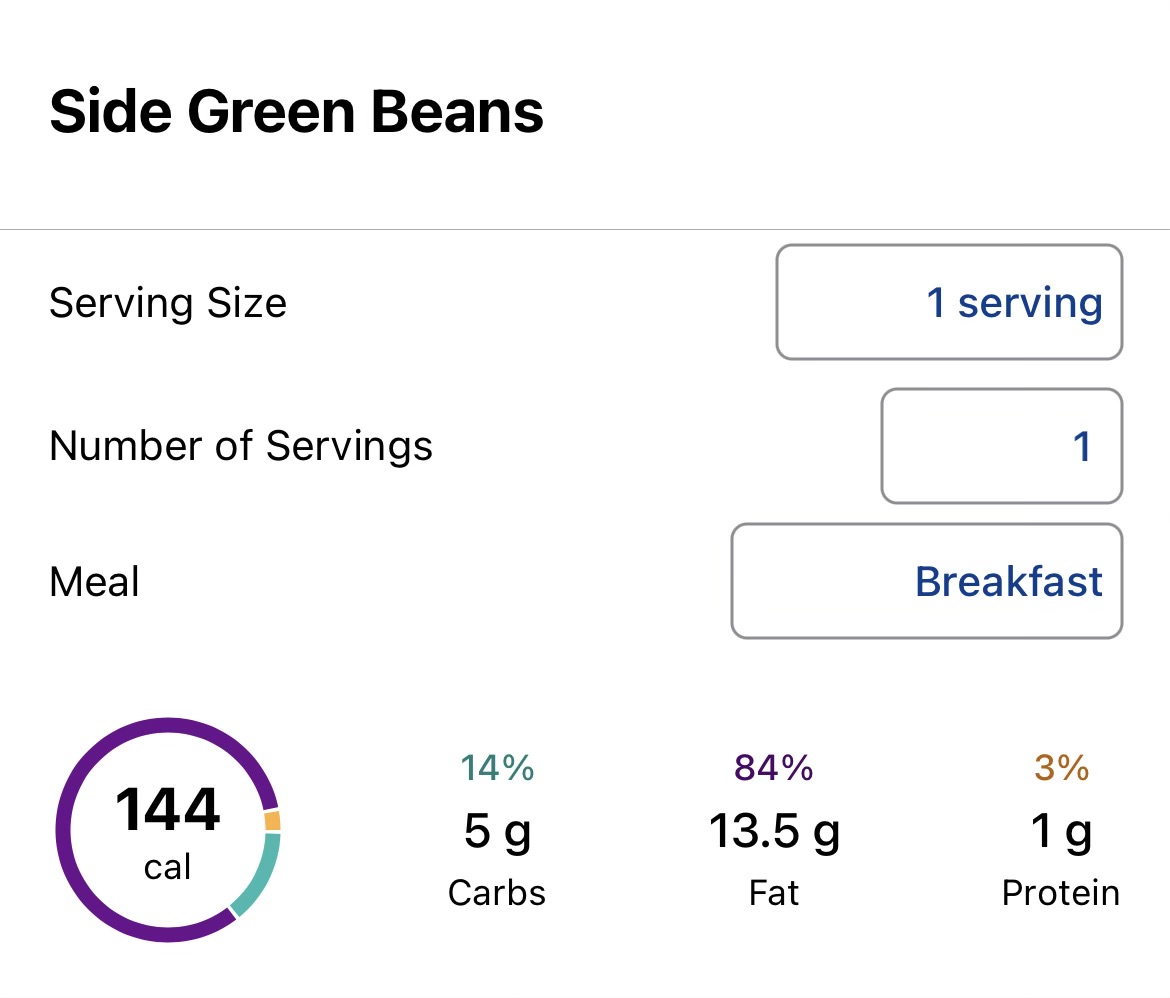1170x998 pixels.
Task: Tap the Number of Servings field
Action: [x=1001, y=446]
